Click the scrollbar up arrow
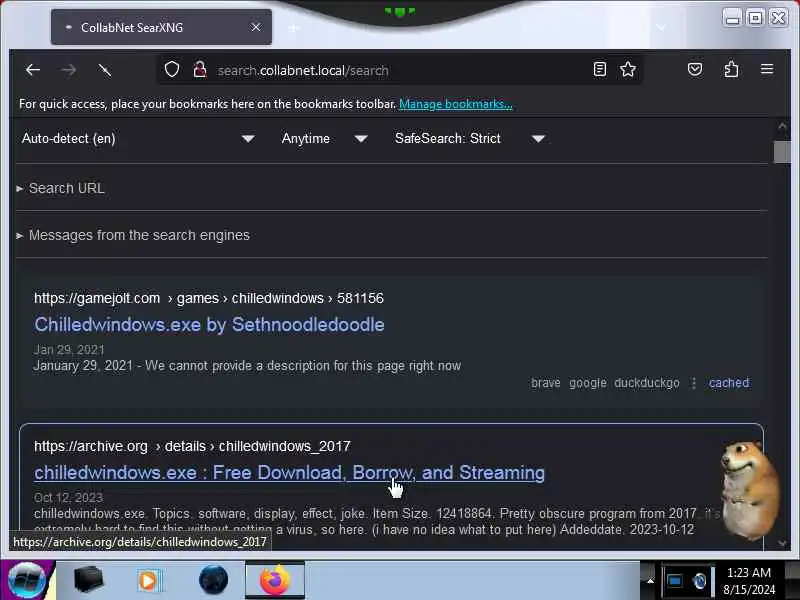The image size is (800, 600). [782, 126]
